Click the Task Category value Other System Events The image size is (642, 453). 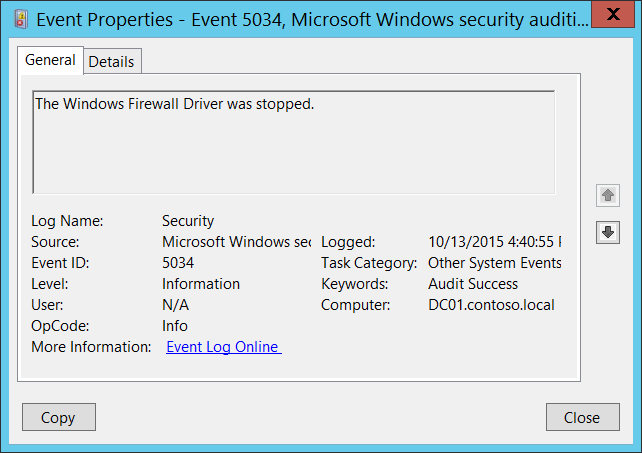click(494, 263)
